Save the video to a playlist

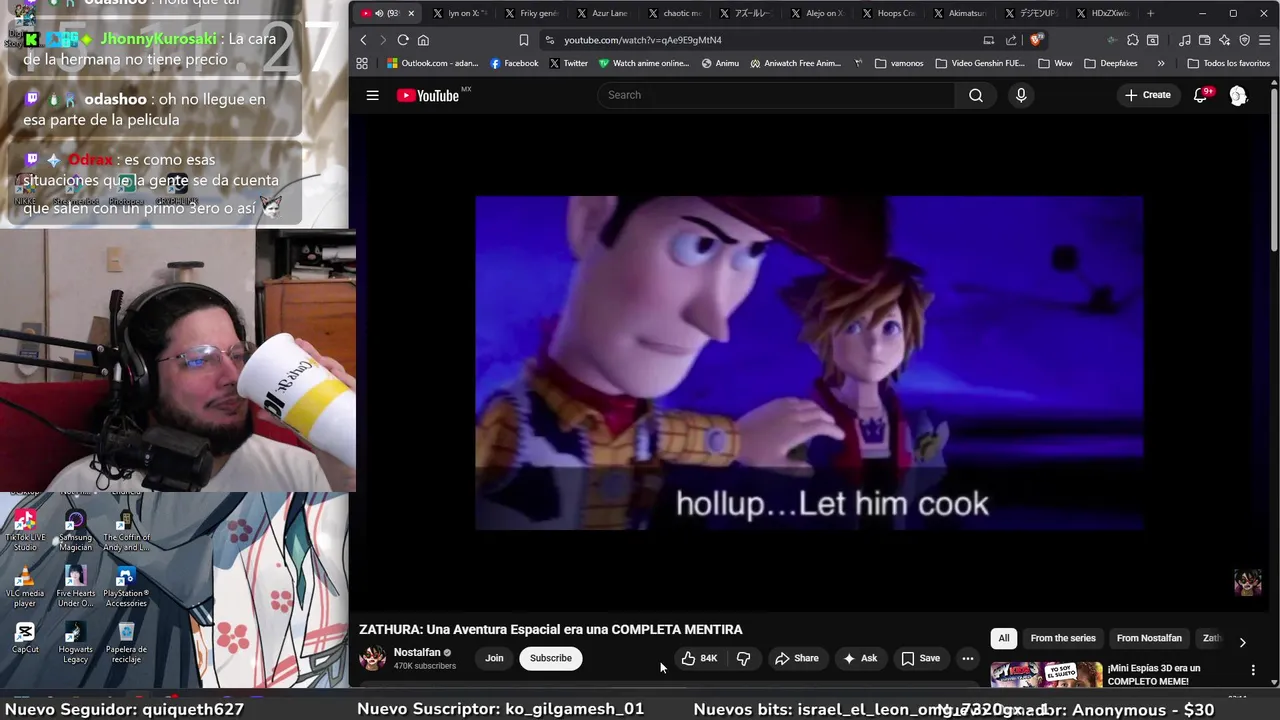[x=921, y=658]
